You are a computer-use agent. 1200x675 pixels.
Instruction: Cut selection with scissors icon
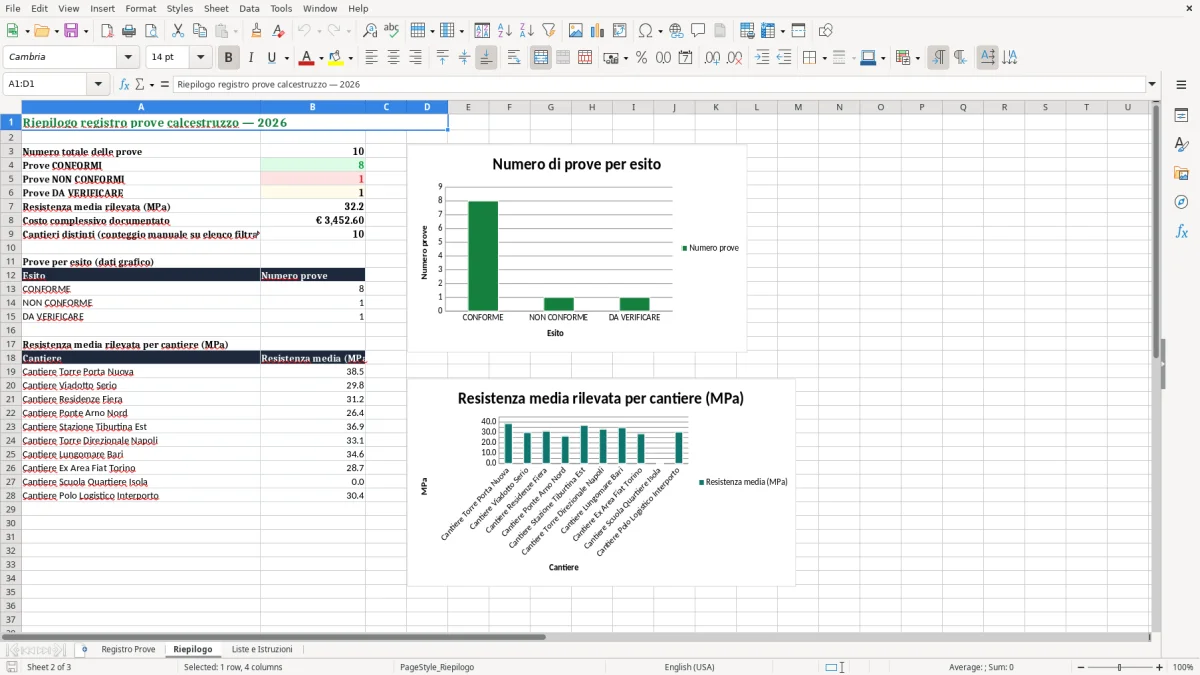(x=178, y=31)
